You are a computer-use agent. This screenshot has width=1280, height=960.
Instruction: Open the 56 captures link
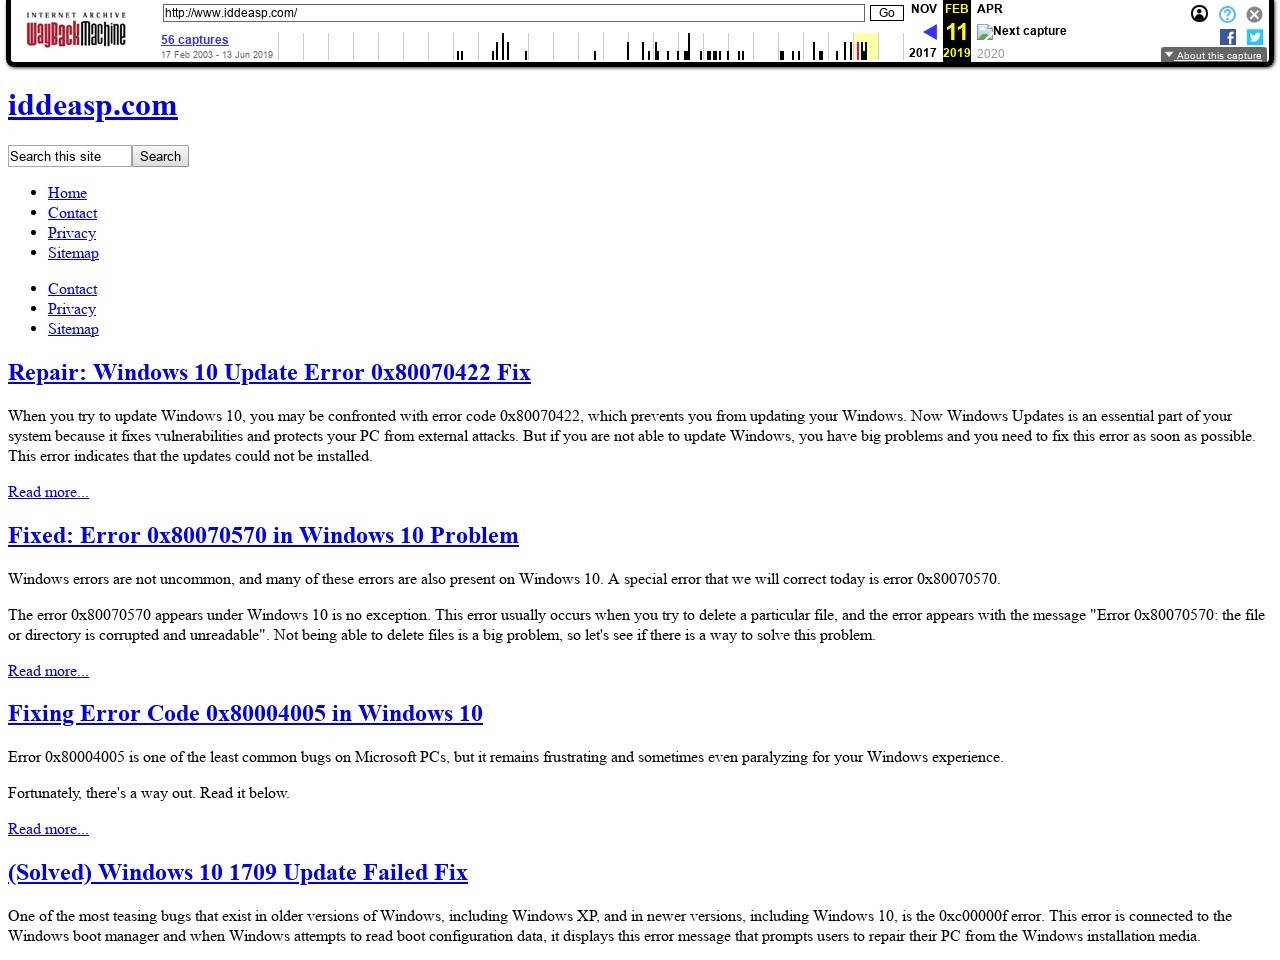[x=195, y=40]
